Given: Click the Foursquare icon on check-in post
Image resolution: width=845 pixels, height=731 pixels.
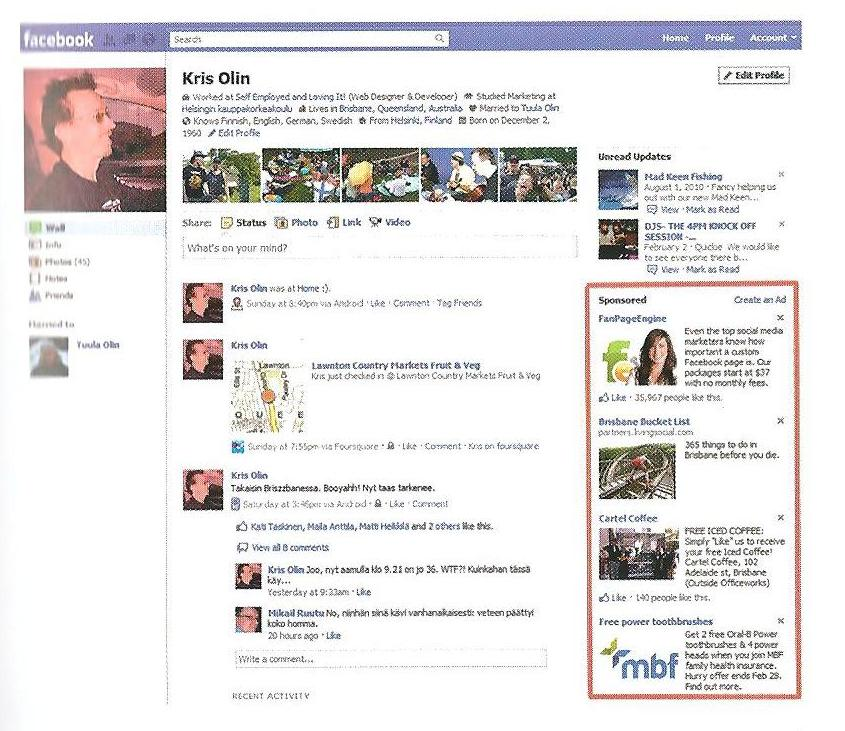Looking at the screenshot, I should (x=238, y=446).
